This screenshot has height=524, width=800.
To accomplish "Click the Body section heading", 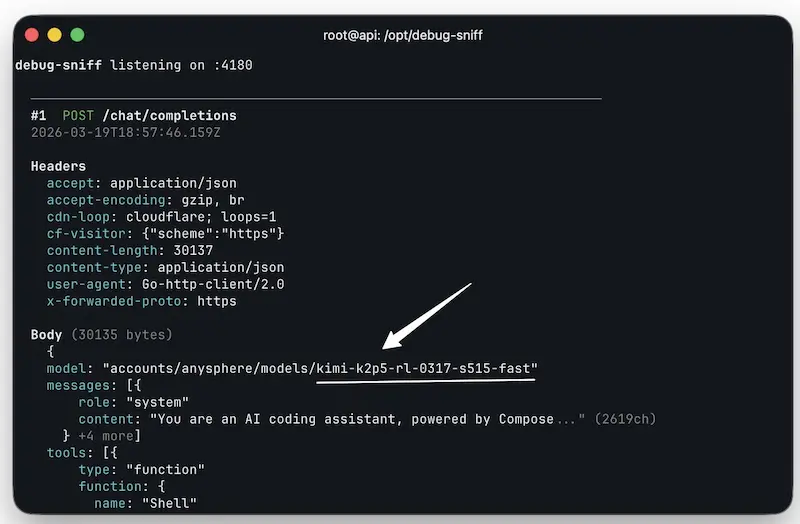I will tap(46, 334).
